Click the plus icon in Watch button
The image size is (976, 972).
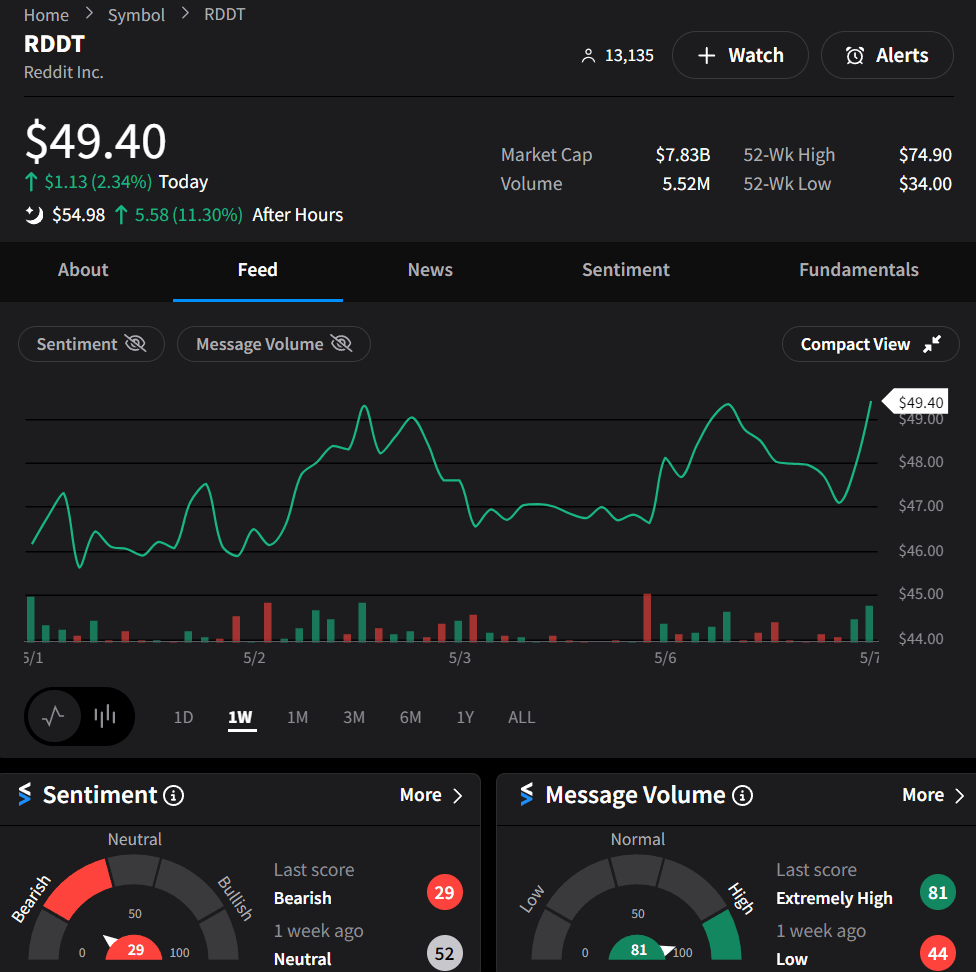tap(706, 56)
